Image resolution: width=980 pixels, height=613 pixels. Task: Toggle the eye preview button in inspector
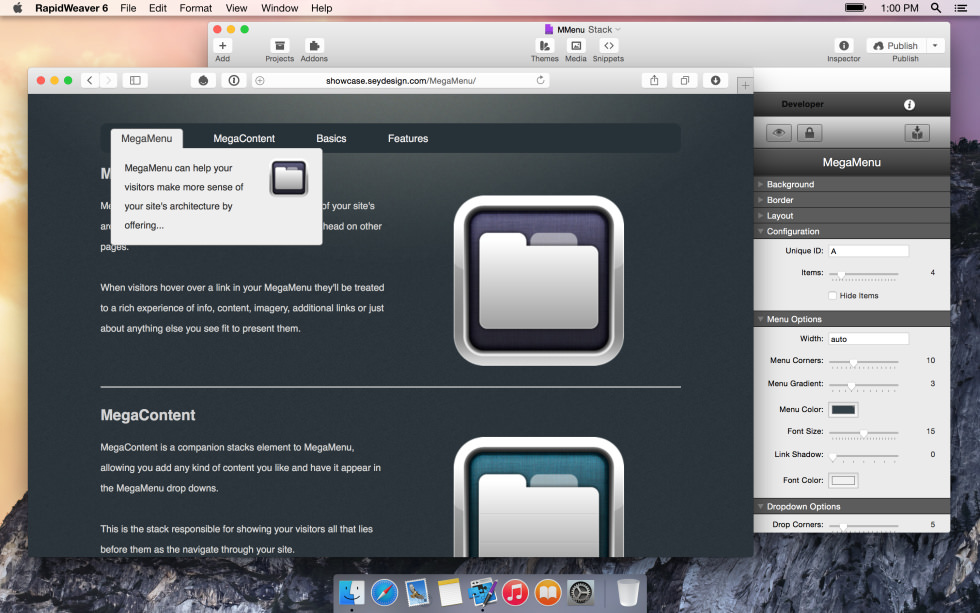[779, 132]
